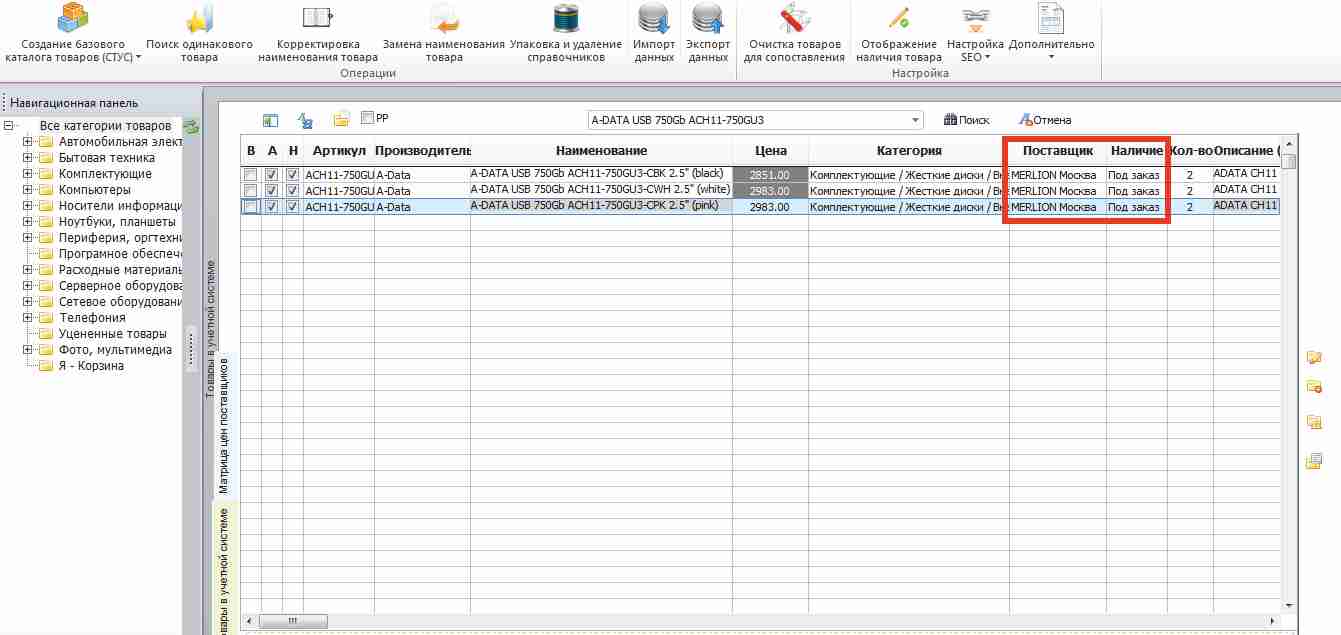Image resolution: width=1341 pixels, height=635 pixels.
Task: Click the price cell 2851.00
Action: coord(770,175)
